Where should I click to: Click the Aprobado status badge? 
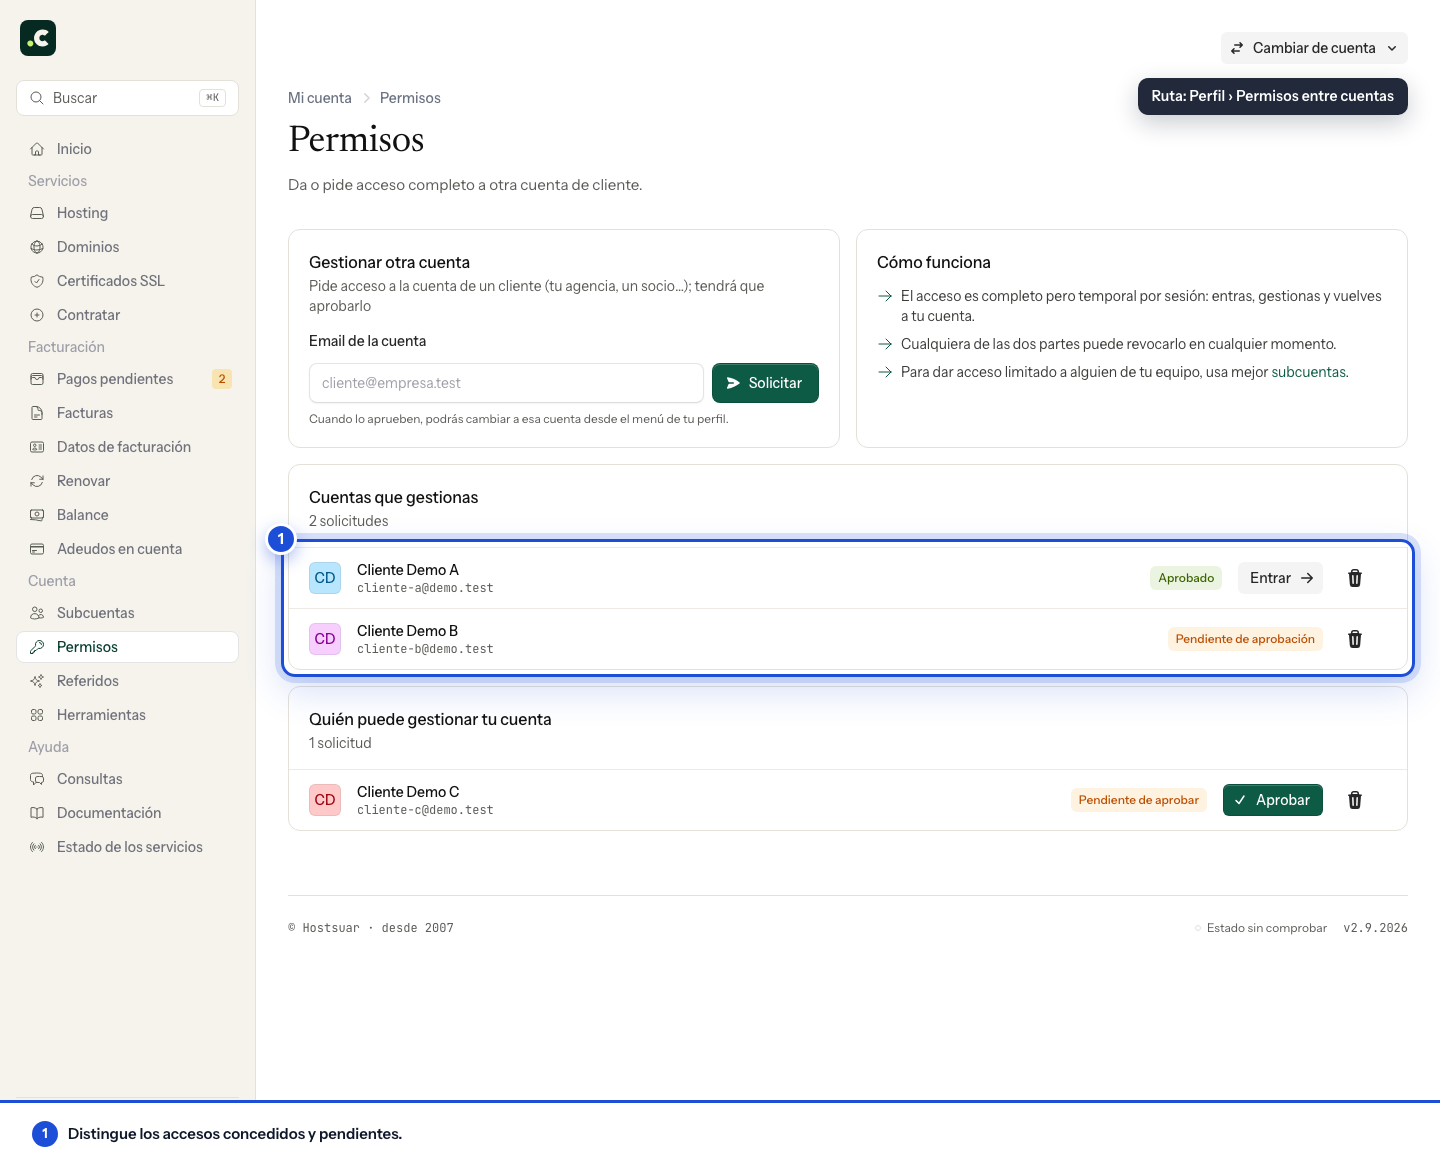point(1186,578)
